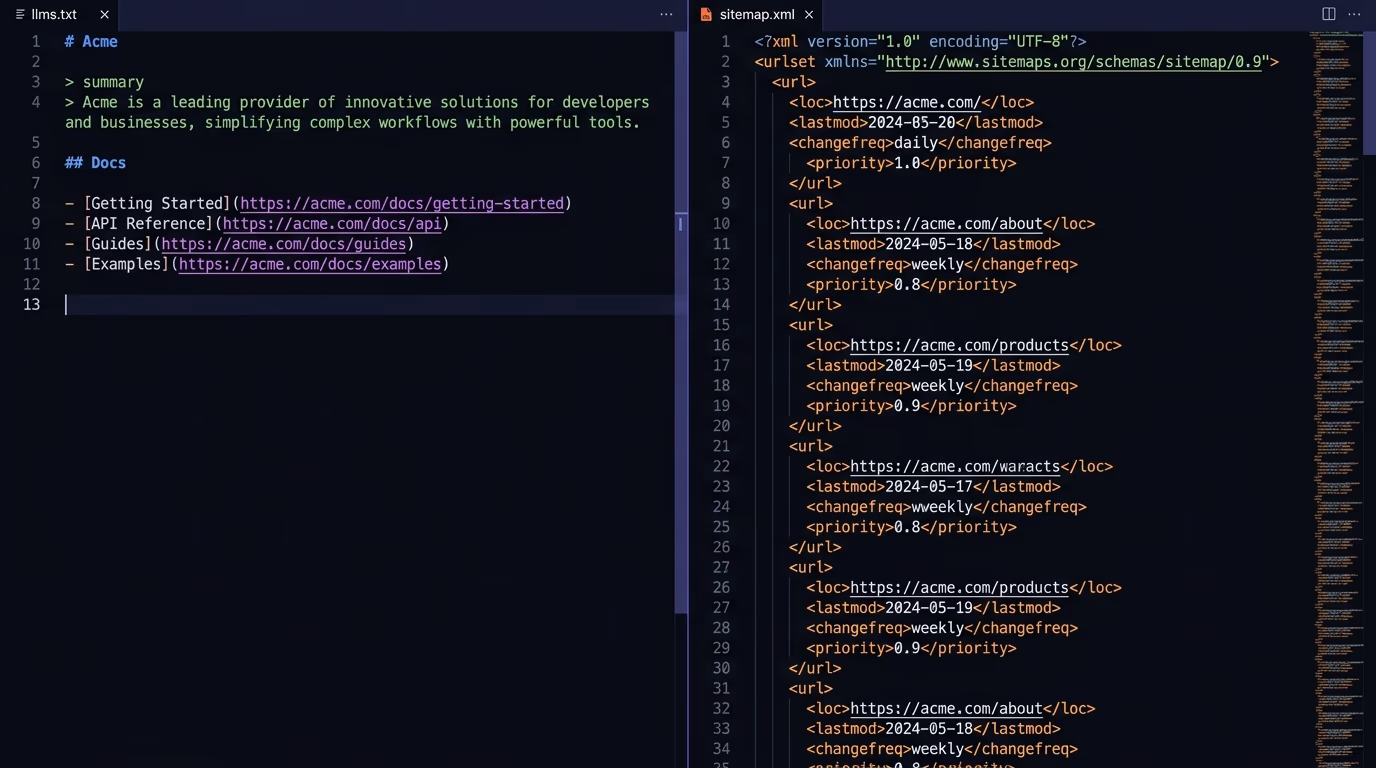
Task: Close the sitemap.xml tab
Action: [x=809, y=14]
